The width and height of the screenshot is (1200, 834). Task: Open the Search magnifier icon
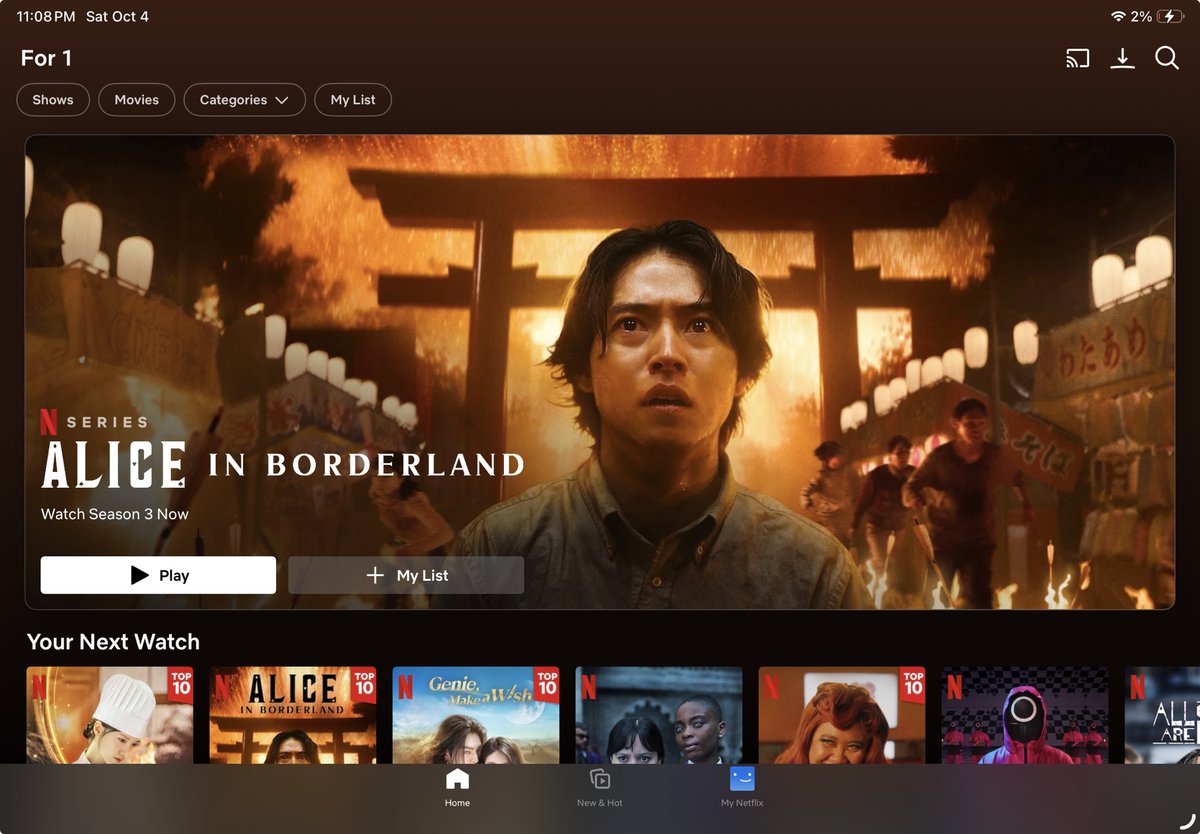point(1167,59)
